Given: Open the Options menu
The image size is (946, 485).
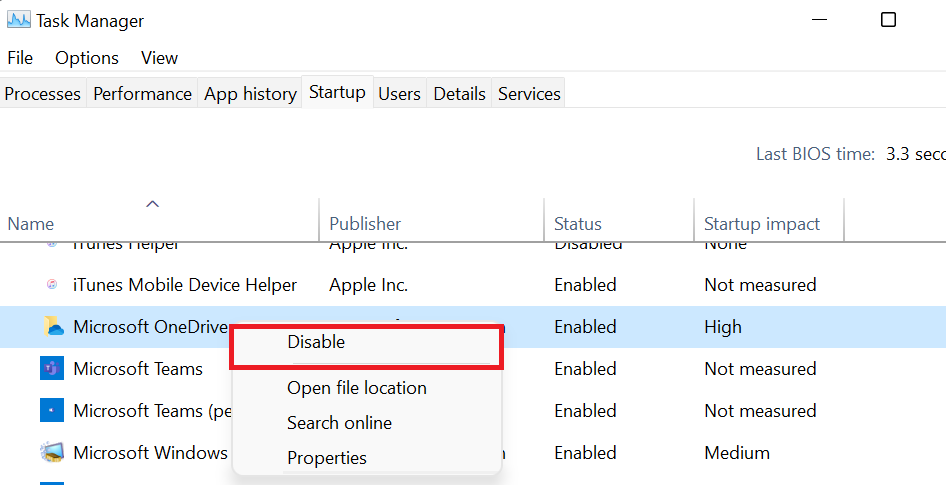Looking at the screenshot, I should pyautogui.click(x=87, y=58).
